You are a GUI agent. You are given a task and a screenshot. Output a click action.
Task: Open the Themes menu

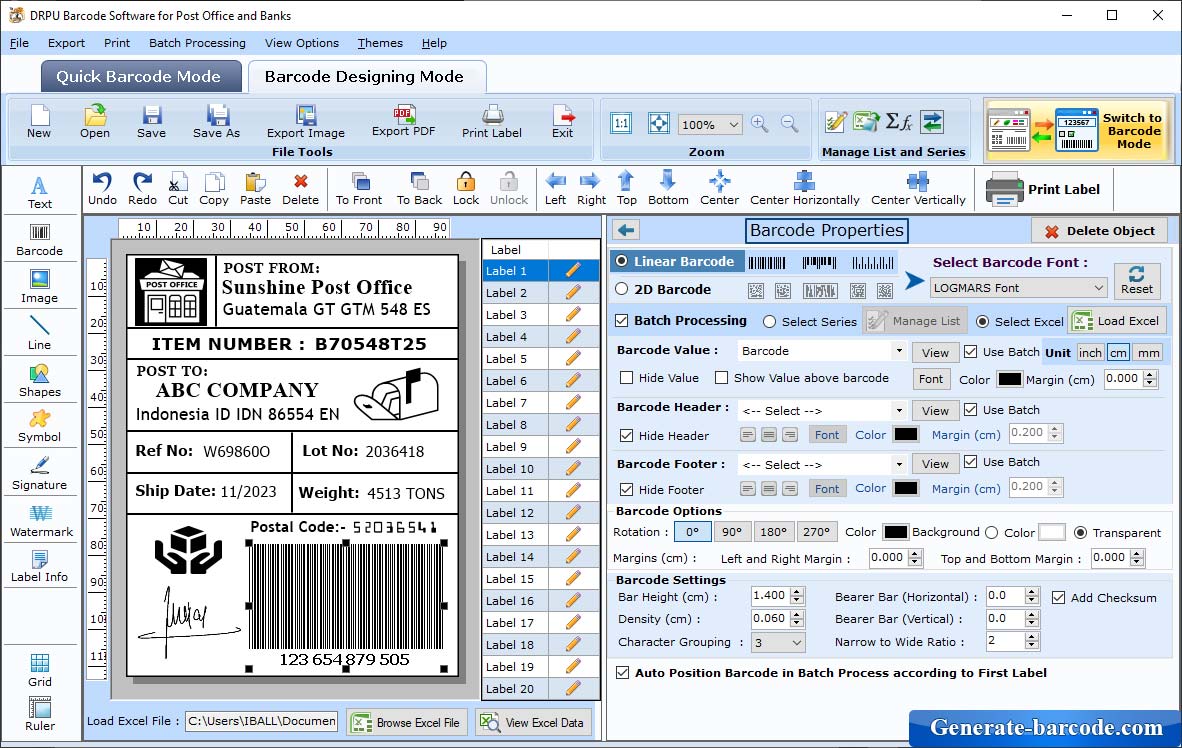click(x=380, y=43)
